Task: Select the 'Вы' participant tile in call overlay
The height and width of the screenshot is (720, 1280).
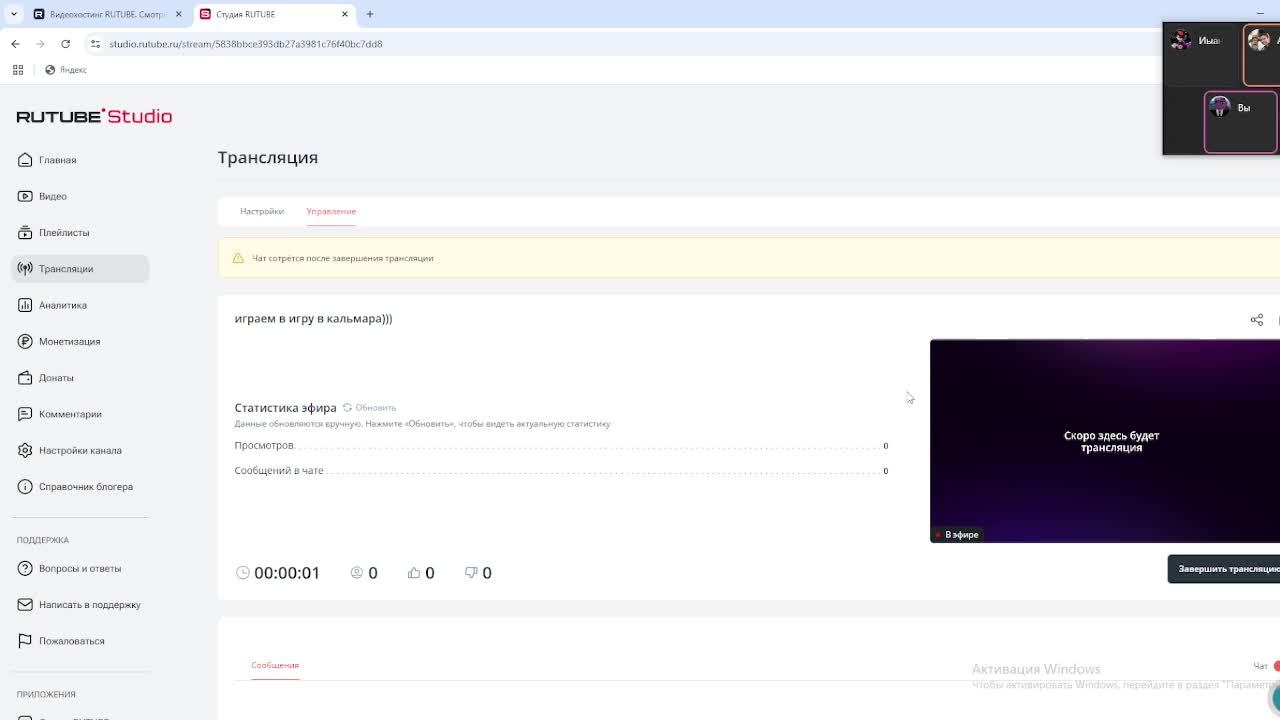Action: coord(1241,122)
